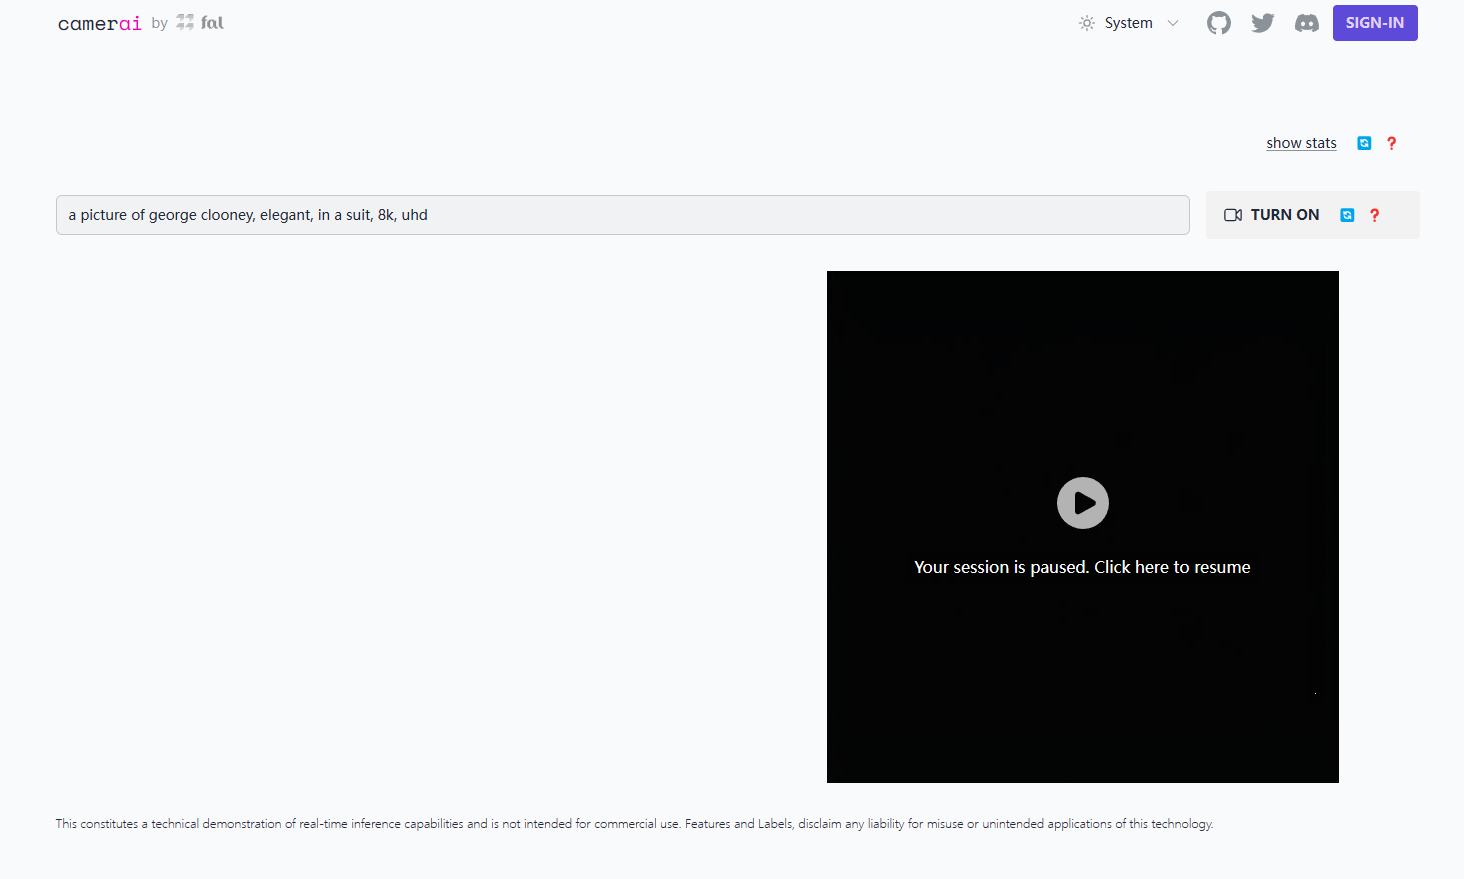The image size is (1464, 879).
Task: Toggle stats display via show stats
Action: click(x=1301, y=143)
